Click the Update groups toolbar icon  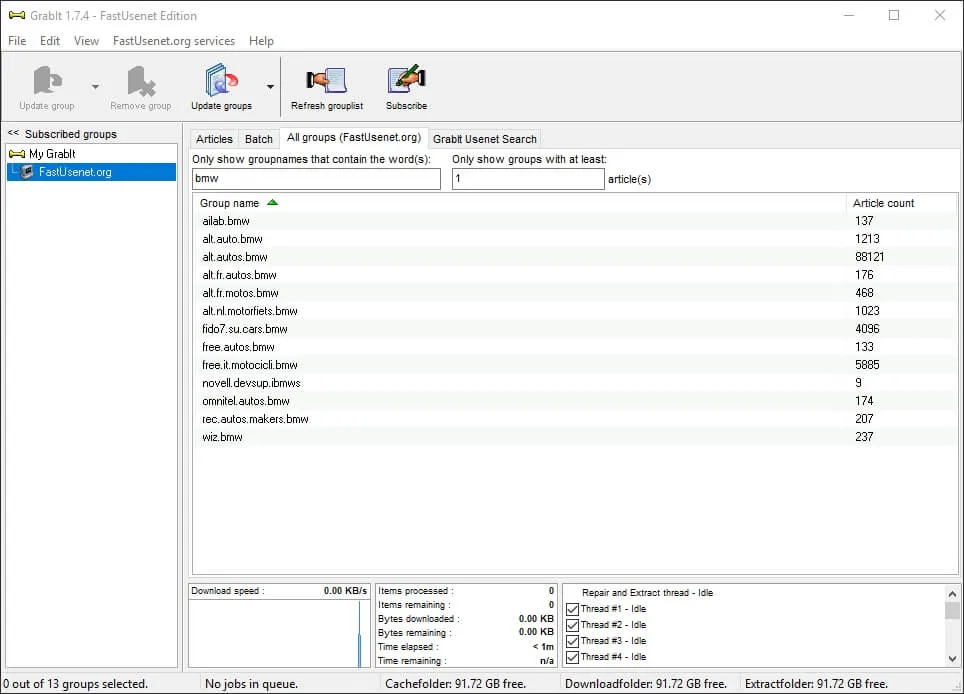pyautogui.click(x=221, y=81)
